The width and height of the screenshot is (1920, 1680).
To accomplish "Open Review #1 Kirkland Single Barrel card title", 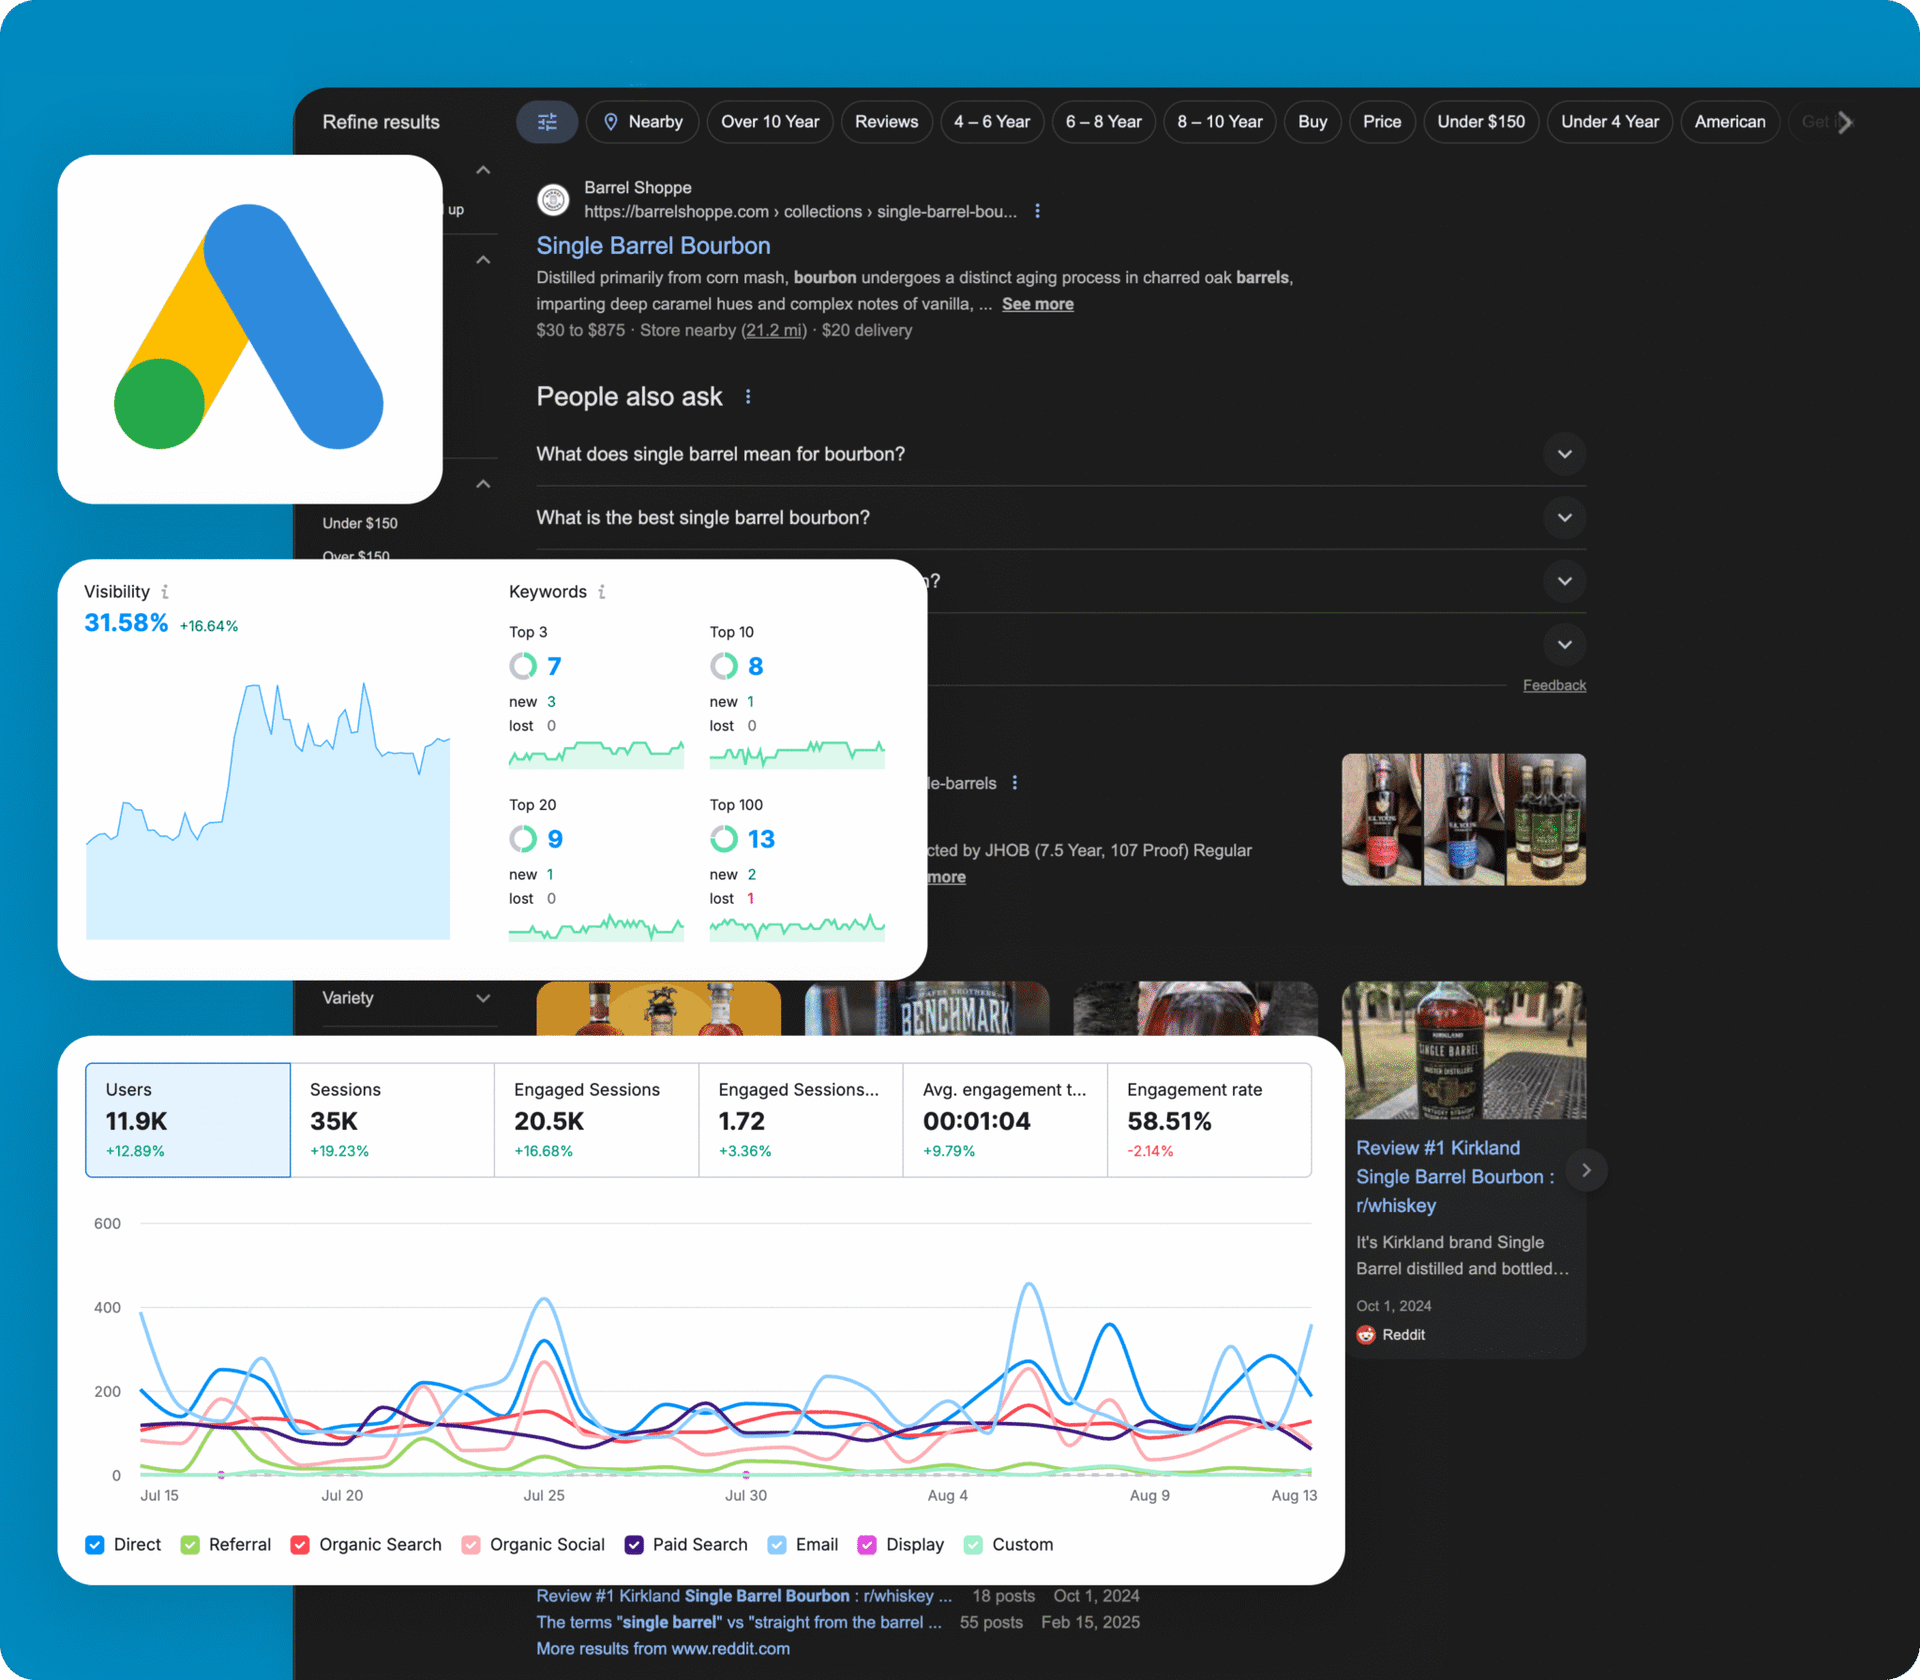I will (1455, 1177).
